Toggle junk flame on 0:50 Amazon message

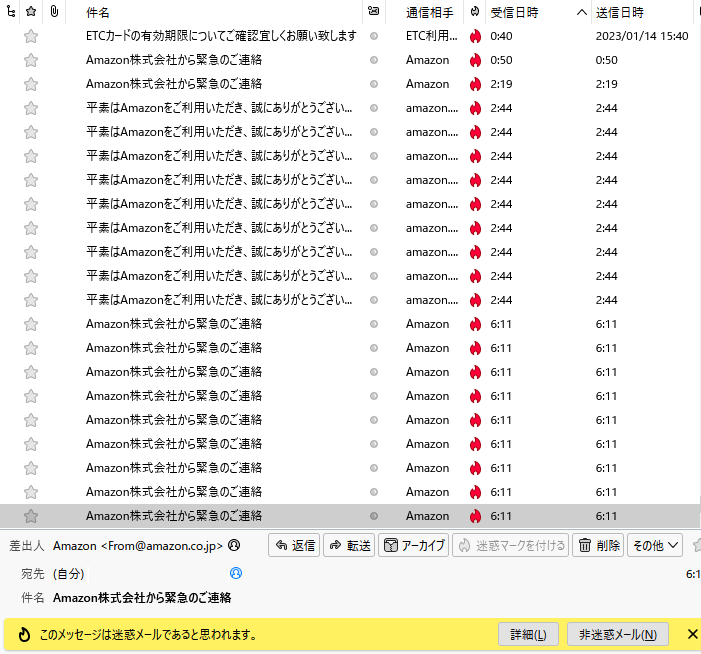click(475, 60)
